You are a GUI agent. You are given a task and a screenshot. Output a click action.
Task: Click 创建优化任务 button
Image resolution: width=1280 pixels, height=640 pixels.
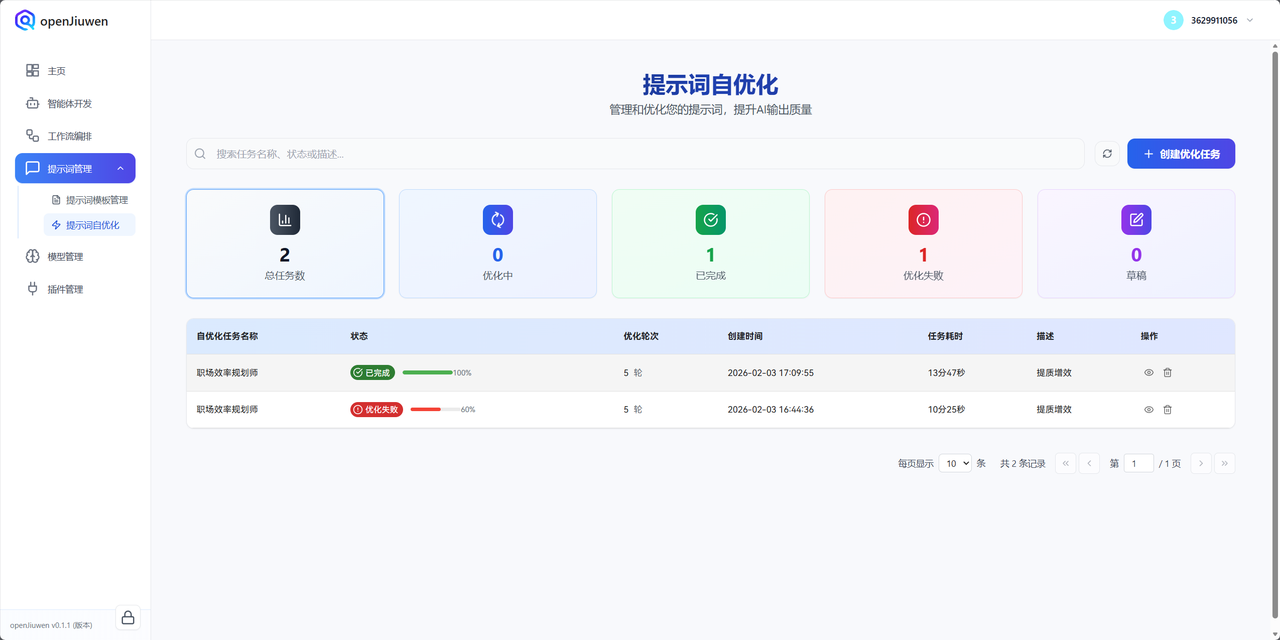tap(1181, 154)
